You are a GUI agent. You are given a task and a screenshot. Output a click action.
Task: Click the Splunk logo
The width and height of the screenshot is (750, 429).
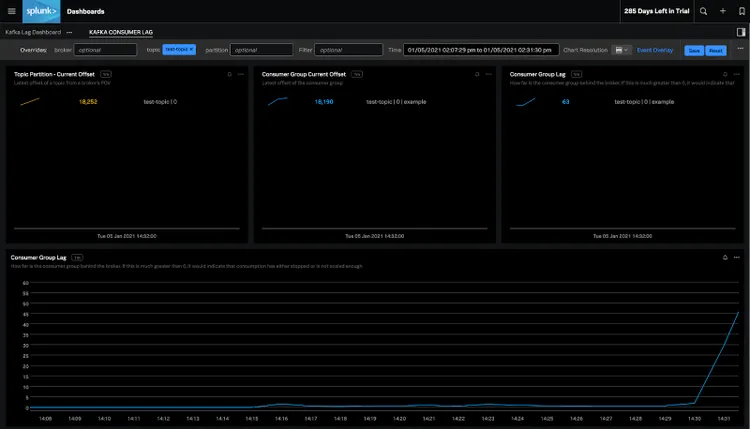tap(42, 11)
